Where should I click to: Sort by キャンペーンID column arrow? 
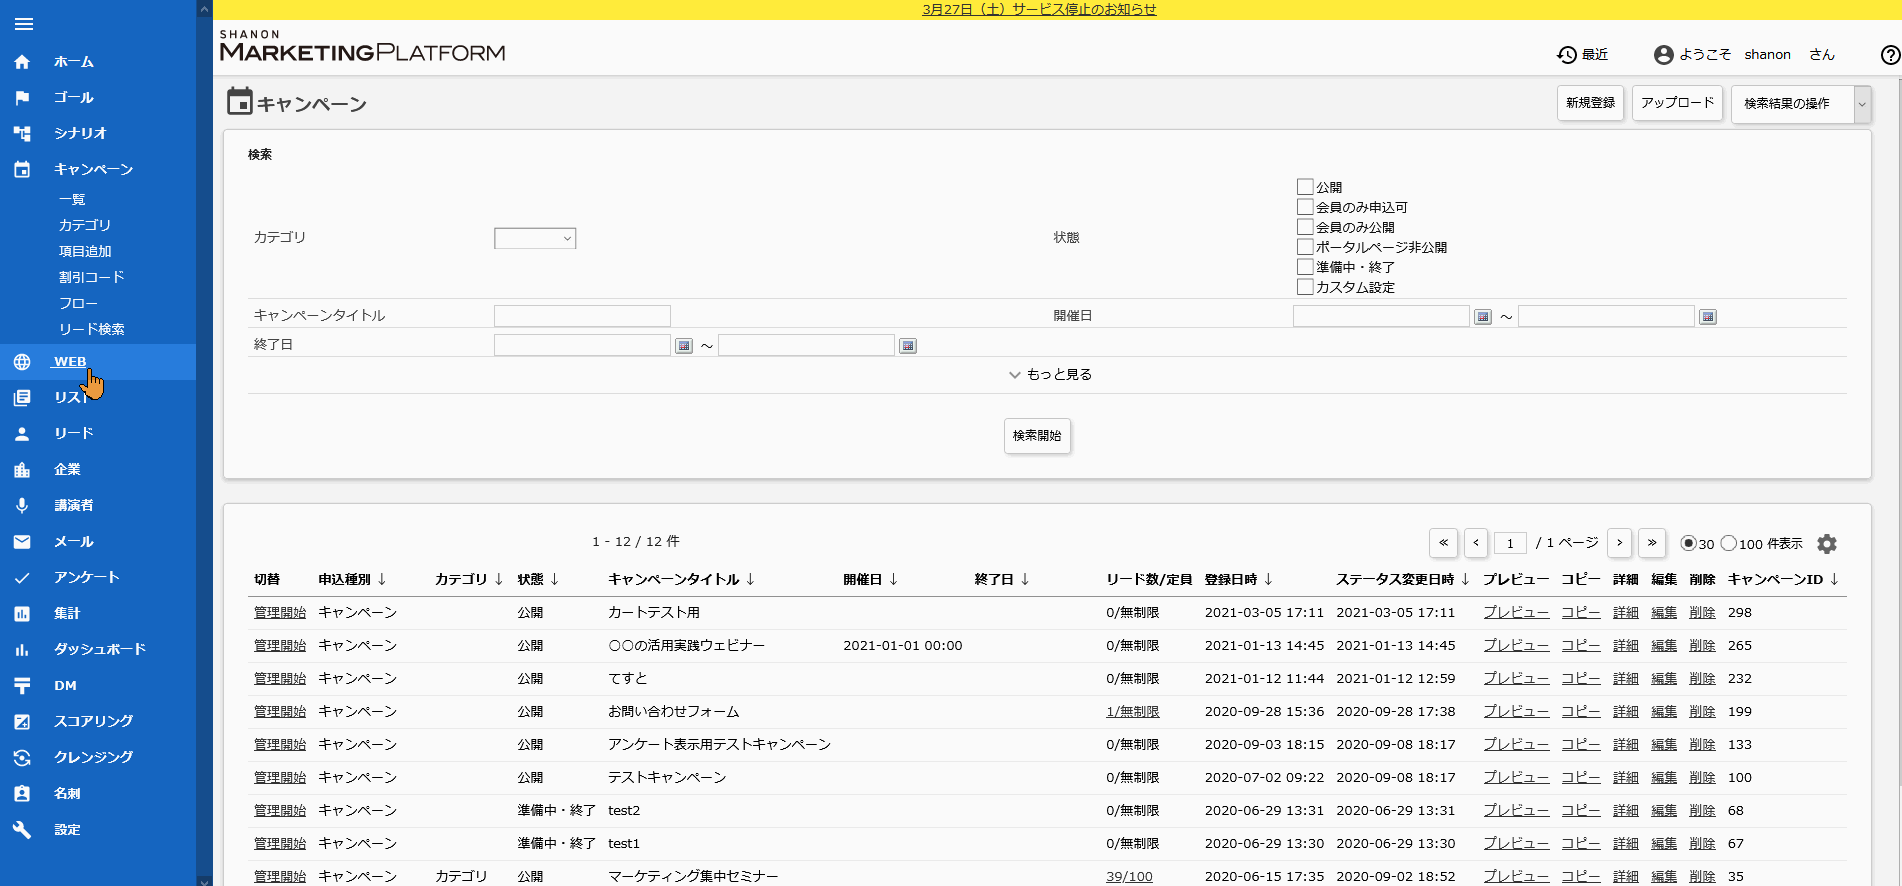click(1835, 580)
